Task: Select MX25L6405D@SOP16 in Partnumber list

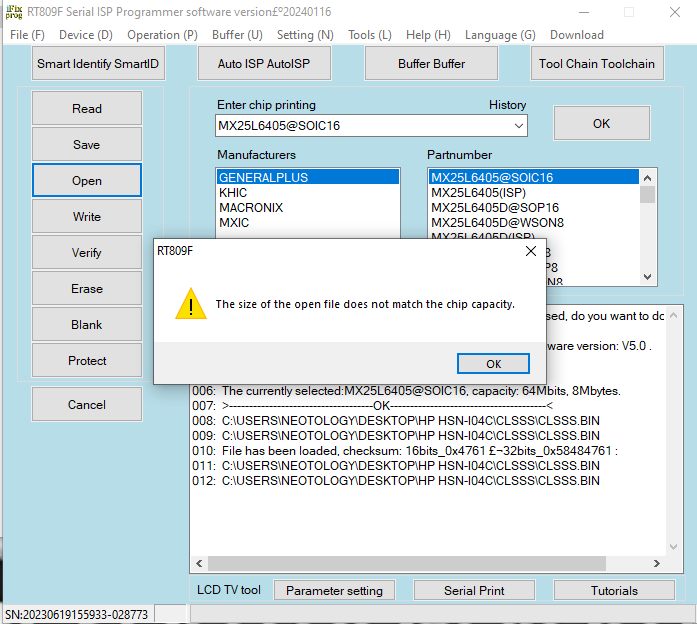Action: (494, 208)
